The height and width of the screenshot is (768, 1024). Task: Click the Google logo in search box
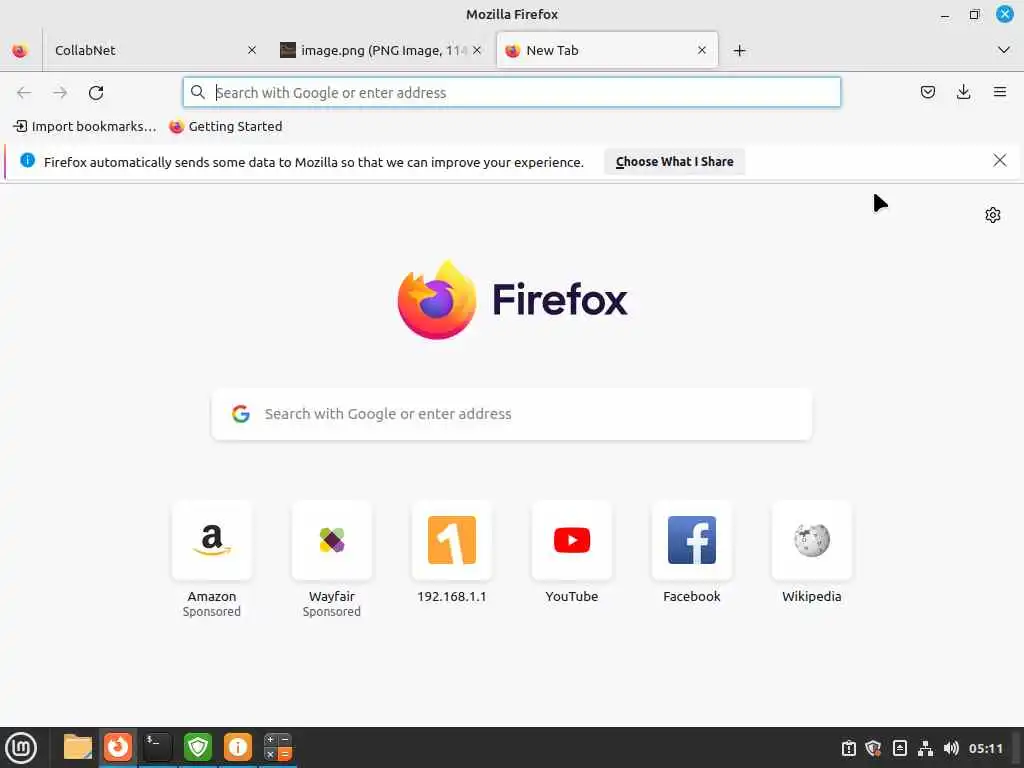[x=241, y=414]
